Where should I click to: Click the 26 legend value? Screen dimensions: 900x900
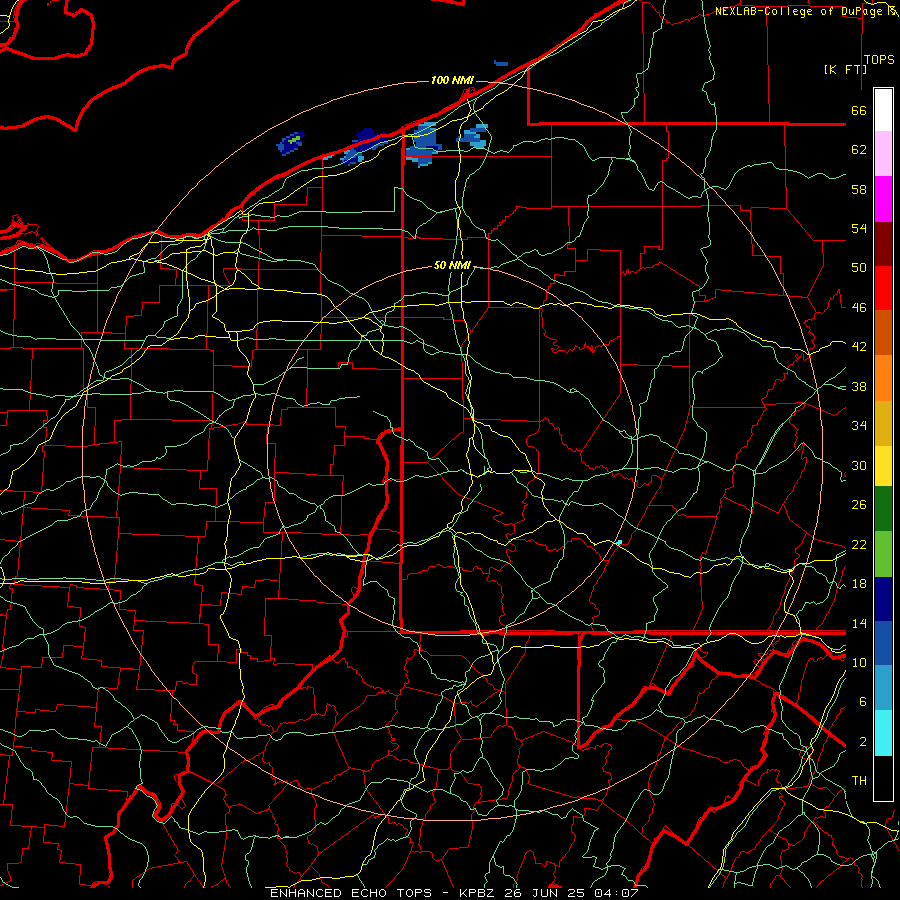[859, 505]
